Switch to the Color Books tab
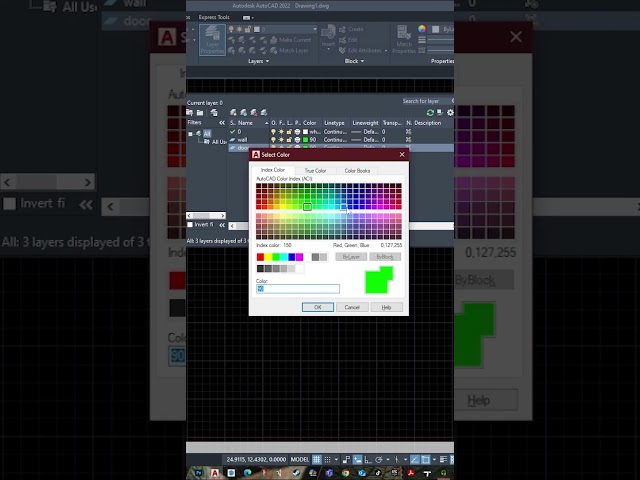This screenshot has height=480, width=640. 357,171
